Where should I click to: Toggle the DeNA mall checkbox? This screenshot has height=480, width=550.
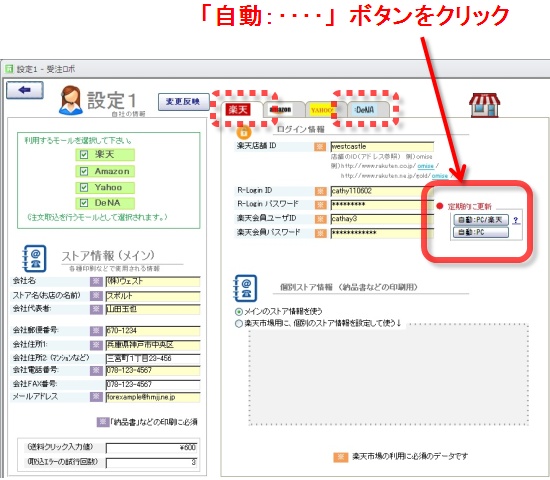(84, 203)
